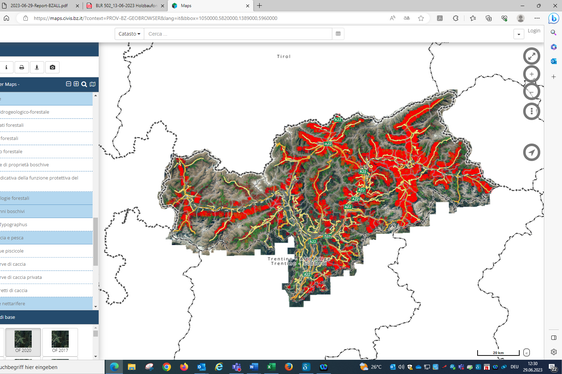
Task: Select the 'ue piscicole' layer
Action: 47,251
